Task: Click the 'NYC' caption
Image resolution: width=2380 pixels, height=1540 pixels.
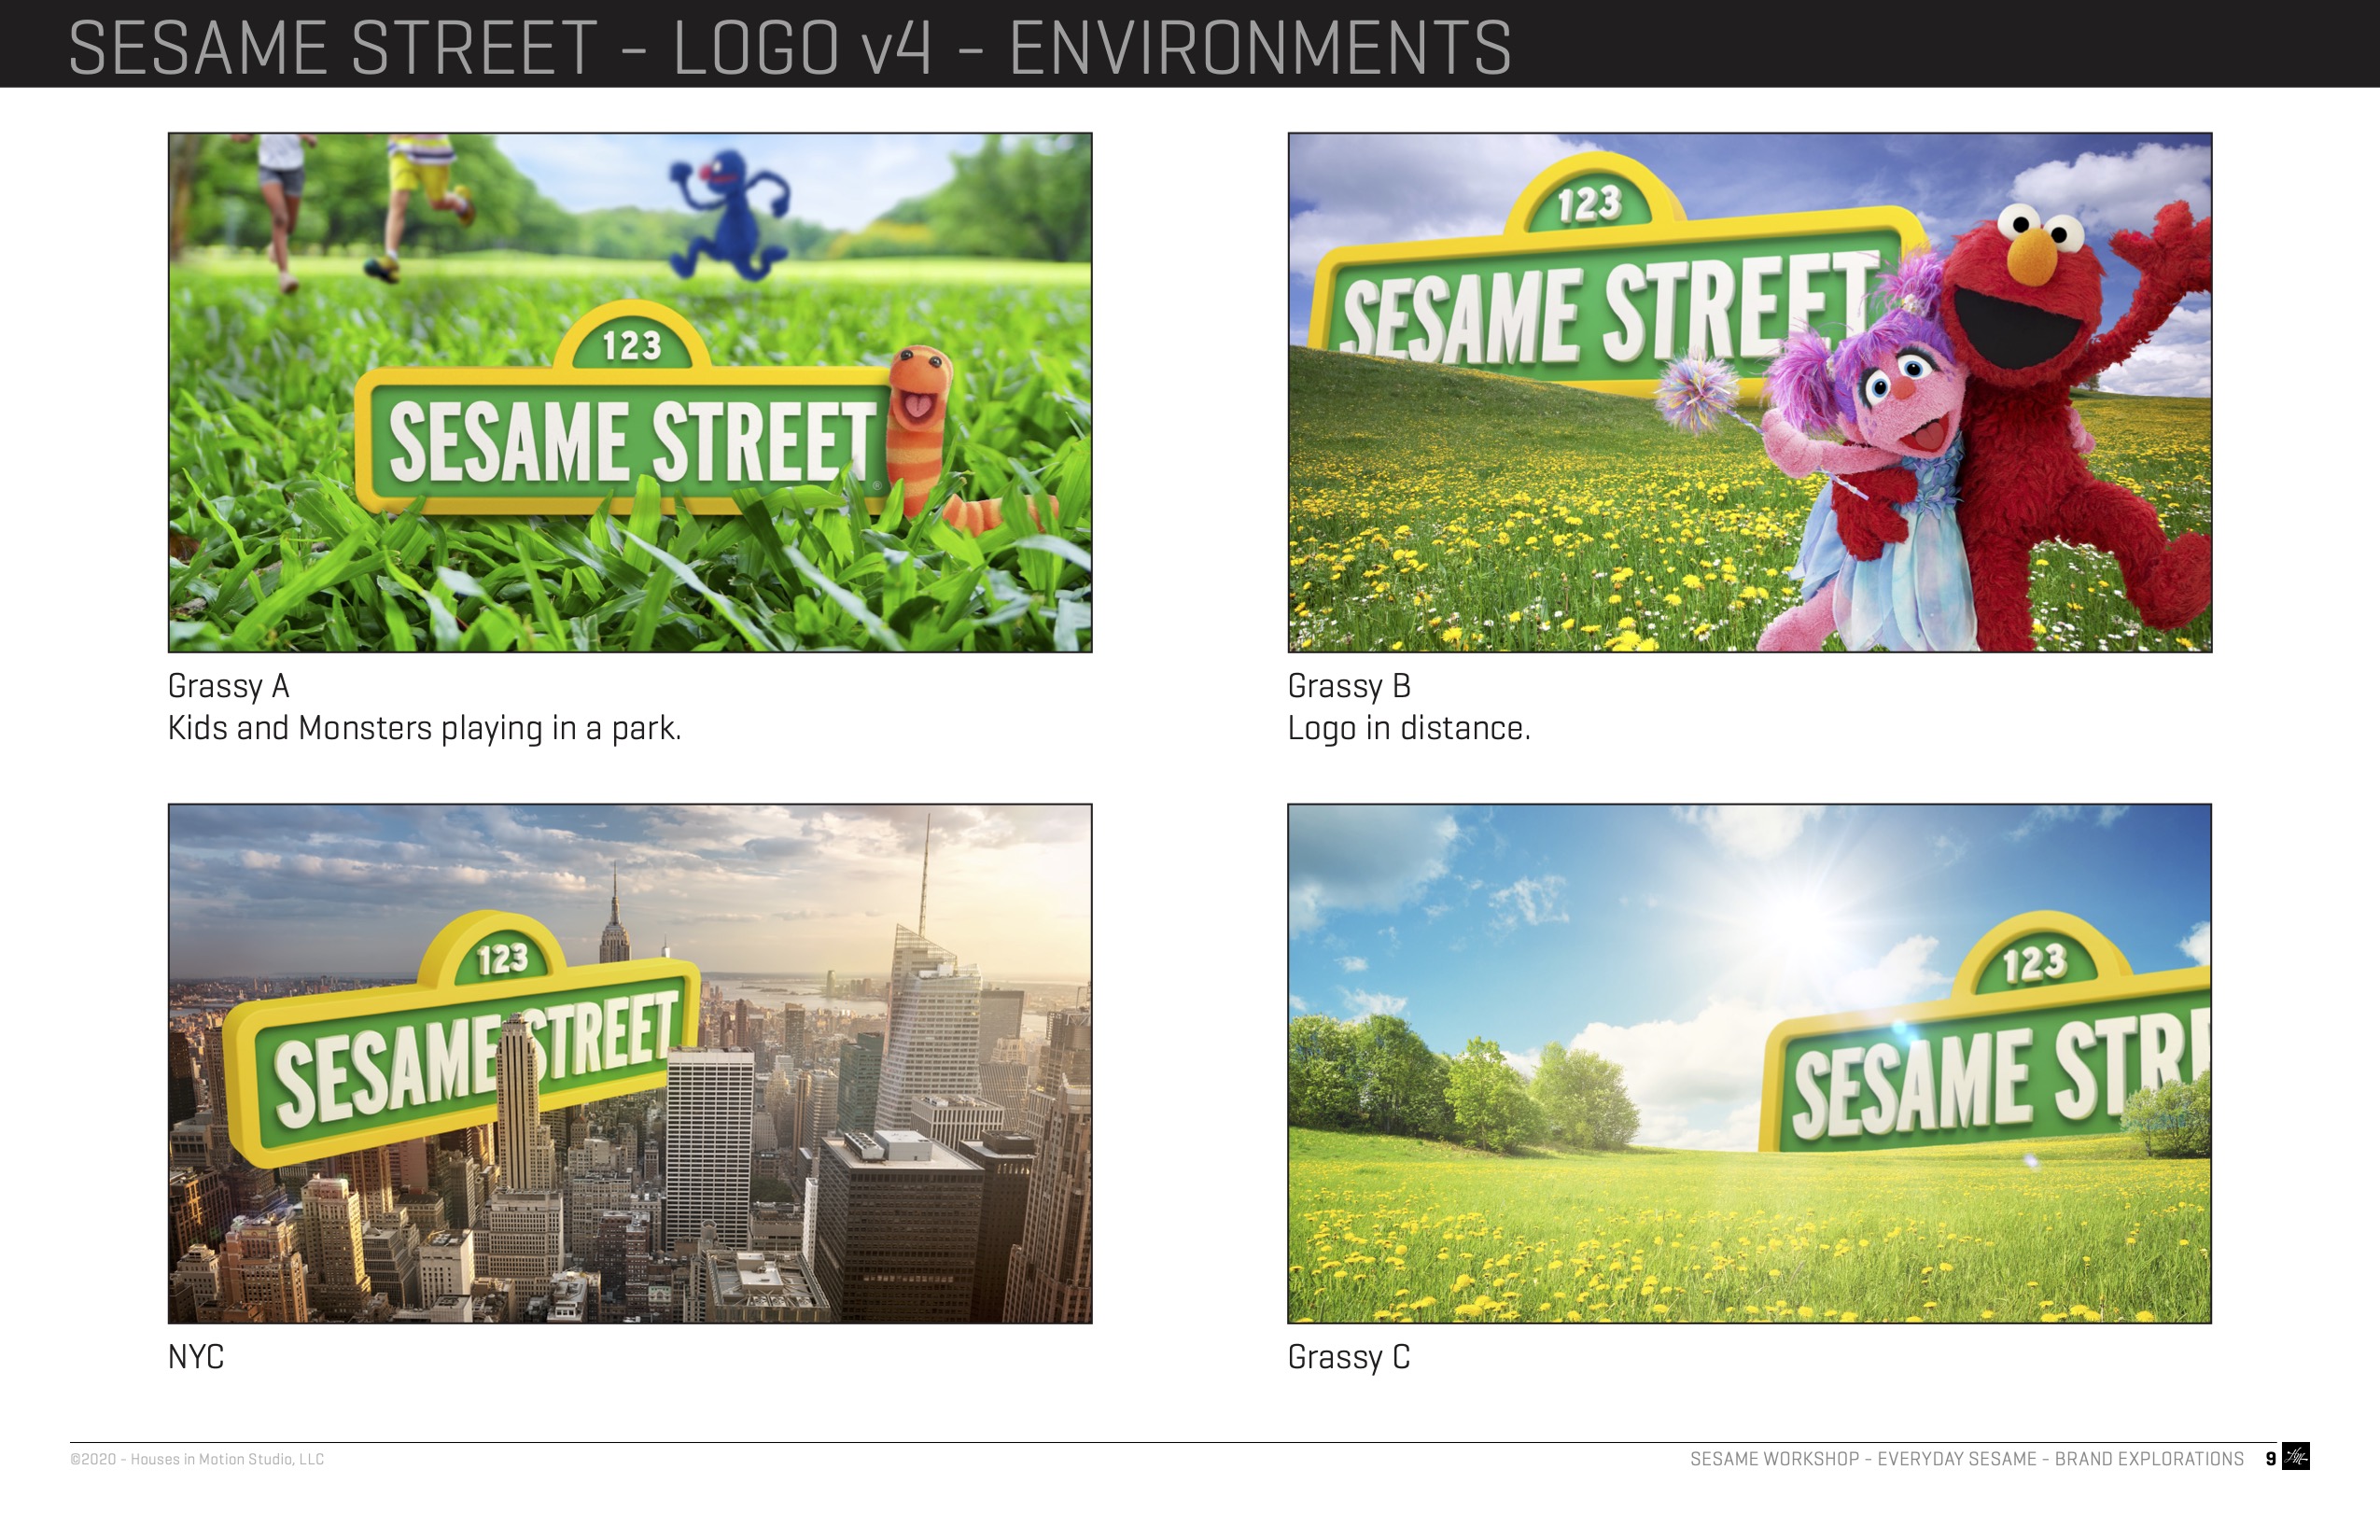Action: (196, 1357)
